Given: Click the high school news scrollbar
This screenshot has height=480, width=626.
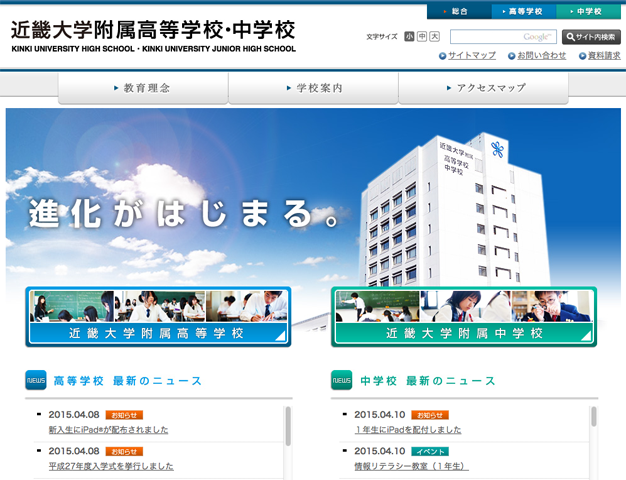Looking at the screenshot, I should (288, 426).
